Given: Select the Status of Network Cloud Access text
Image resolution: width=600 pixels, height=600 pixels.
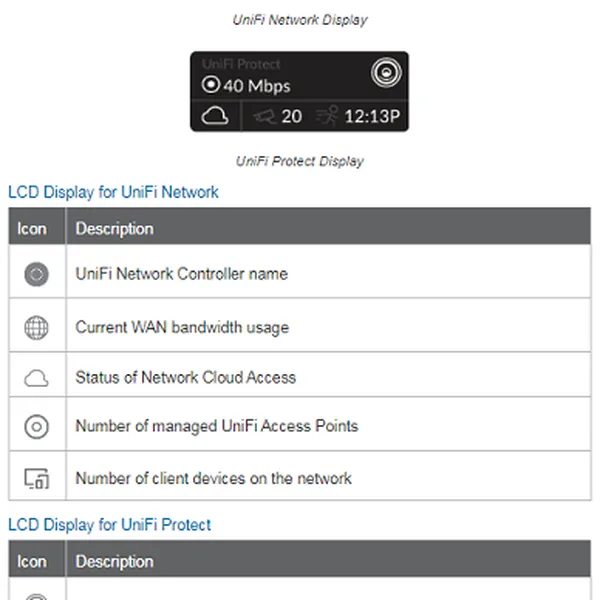Looking at the screenshot, I should click(x=185, y=378).
